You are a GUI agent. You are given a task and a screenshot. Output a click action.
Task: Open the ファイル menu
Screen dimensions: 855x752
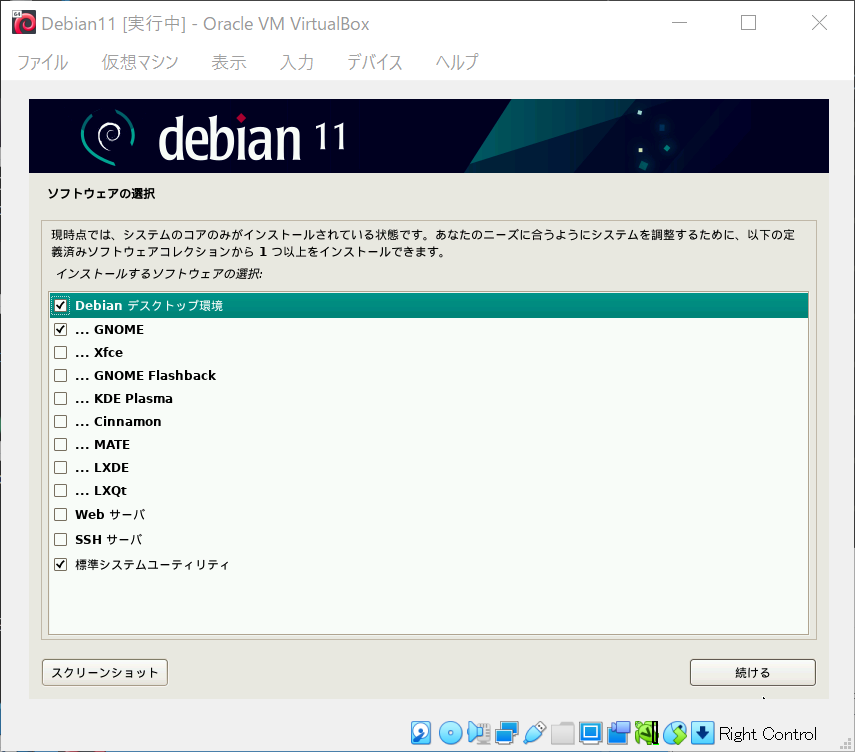(x=43, y=62)
